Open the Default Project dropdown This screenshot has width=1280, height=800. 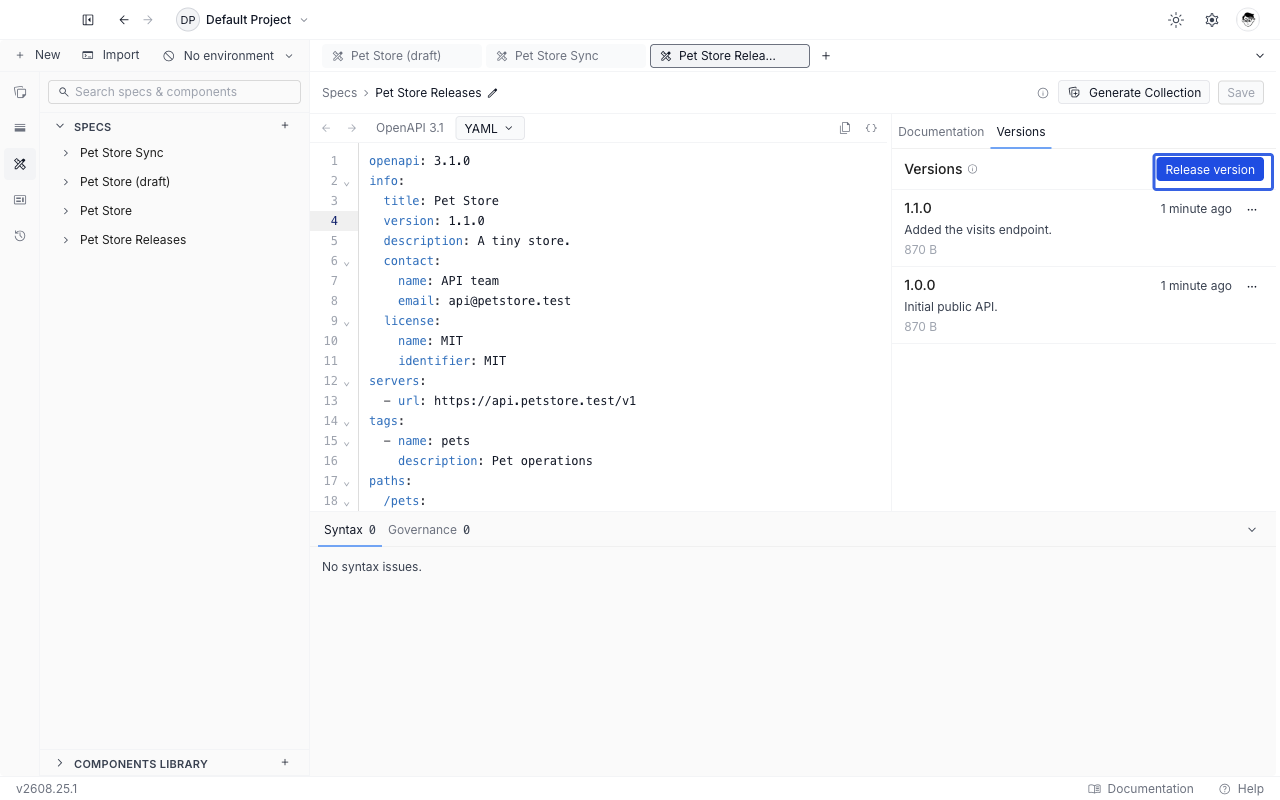(x=243, y=20)
